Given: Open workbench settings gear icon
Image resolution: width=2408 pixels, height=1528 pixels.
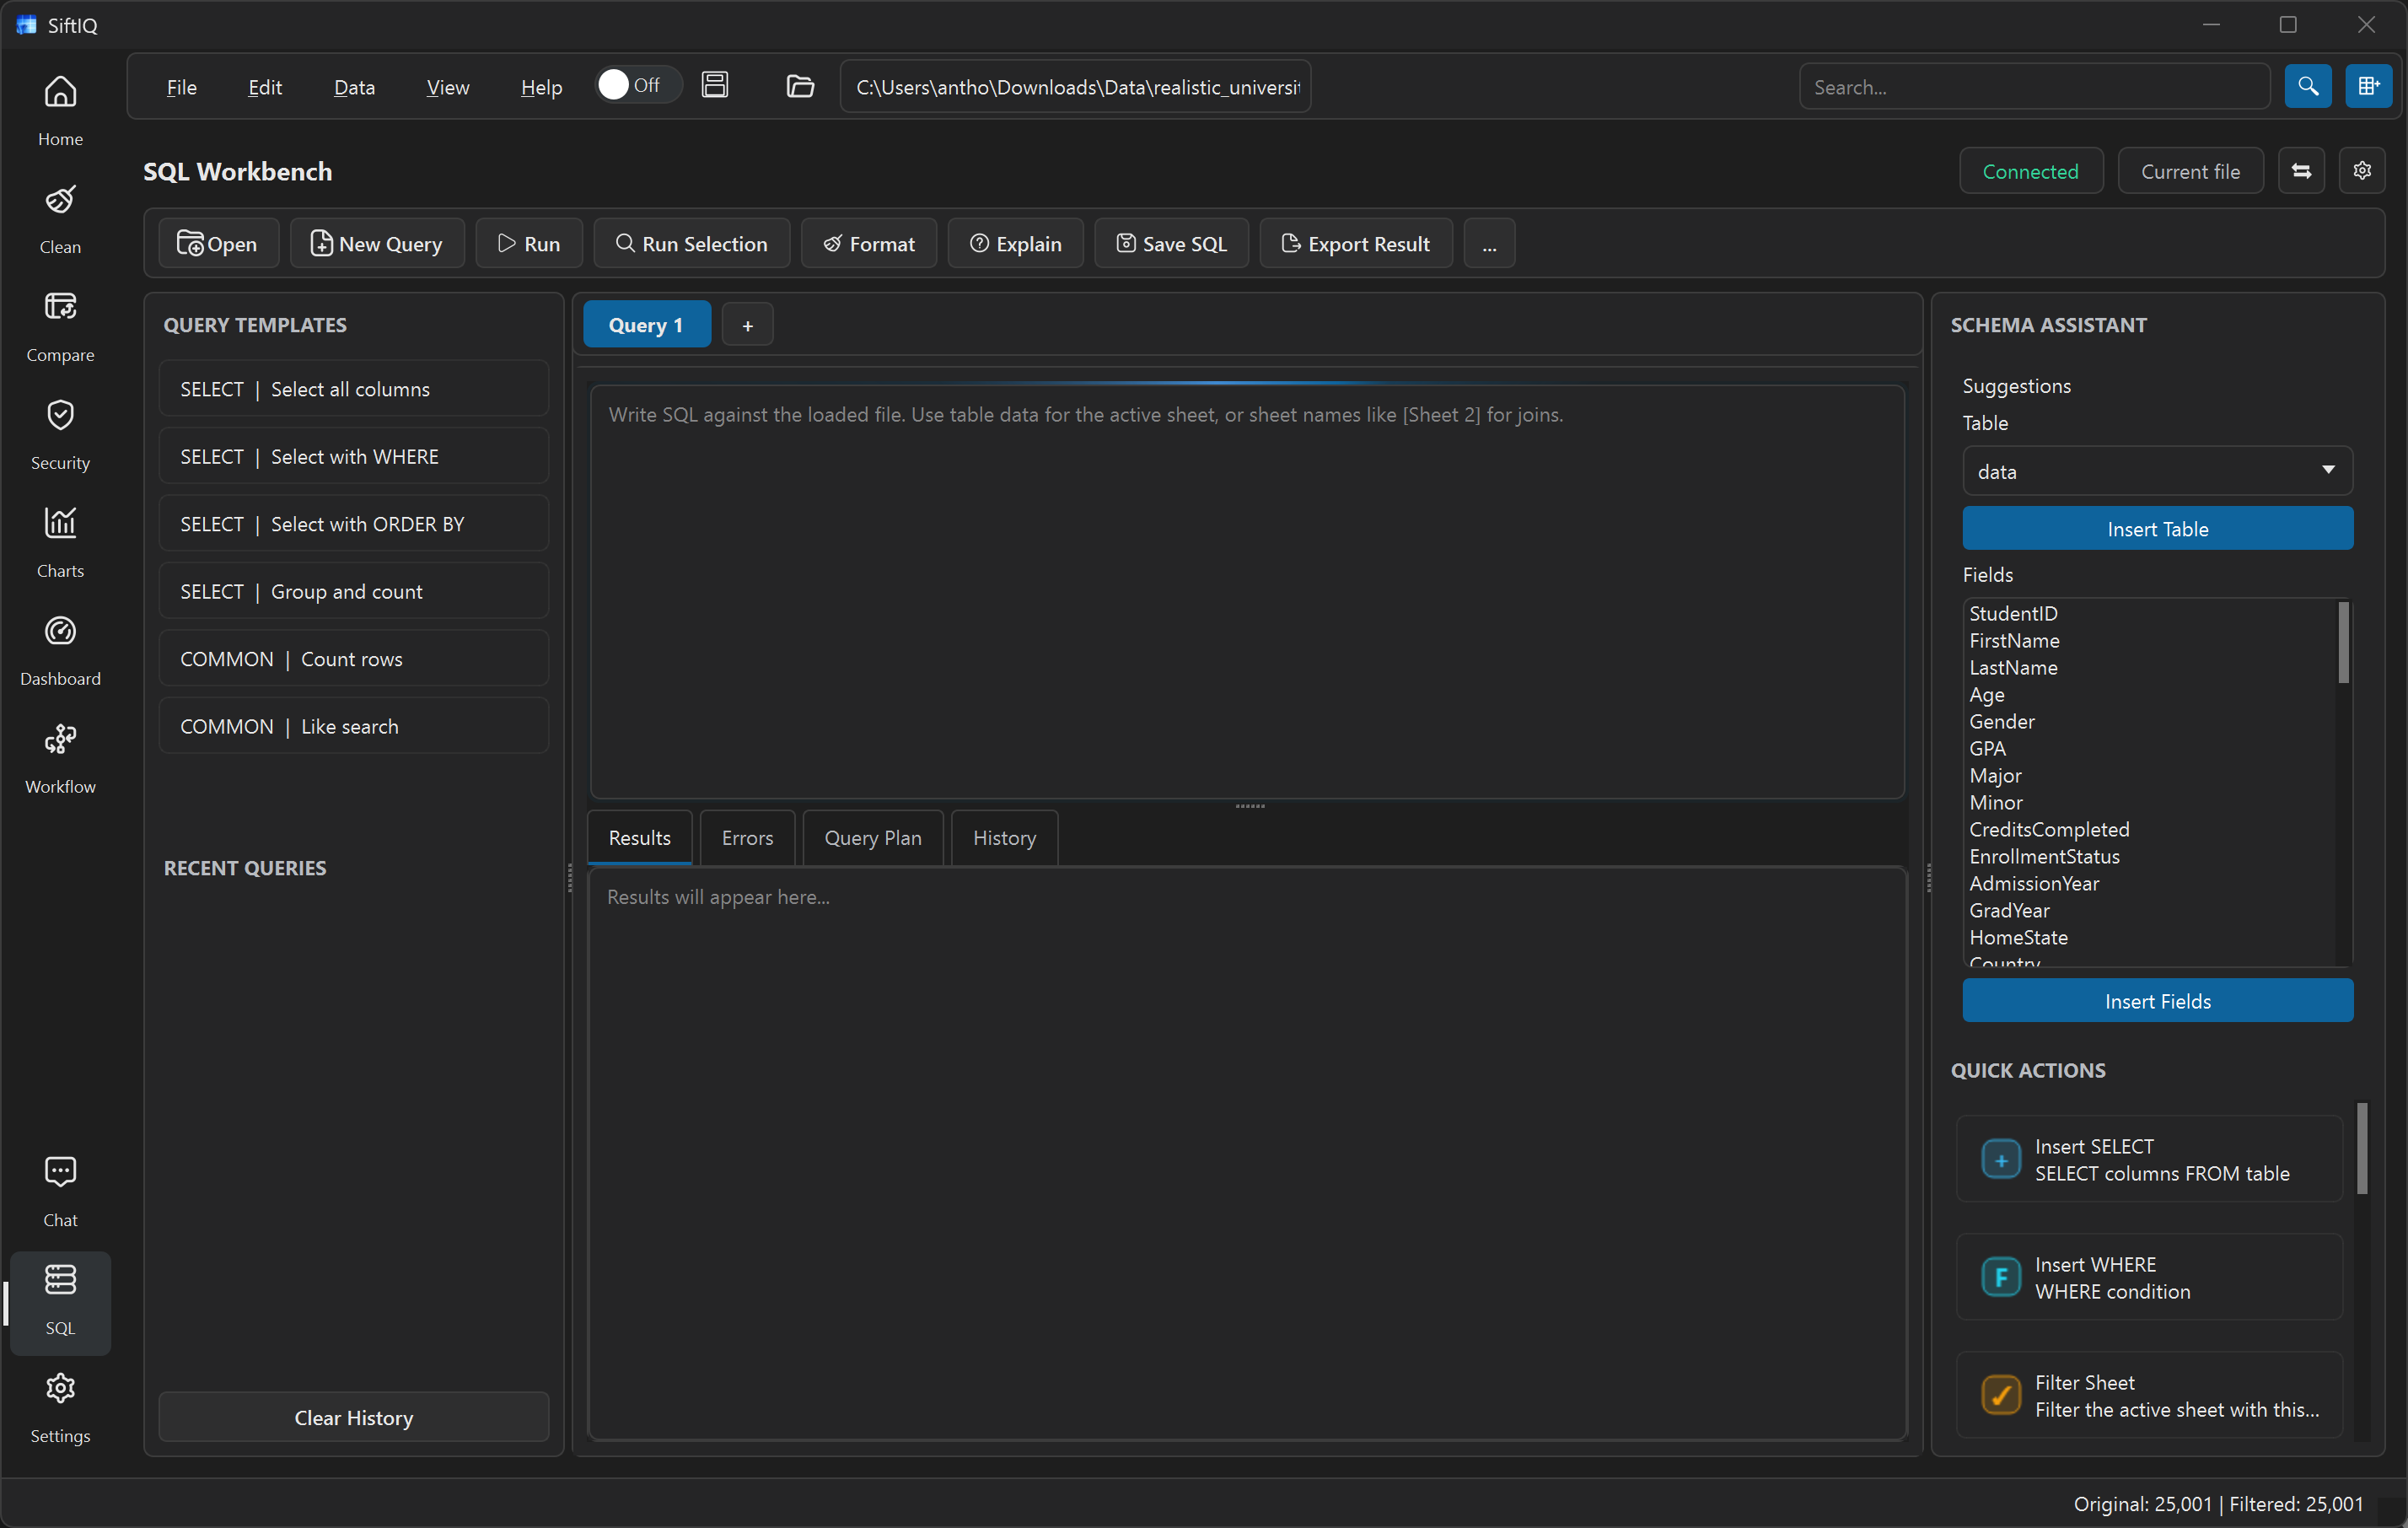Looking at the screenshot, I should click(2361, 171).
